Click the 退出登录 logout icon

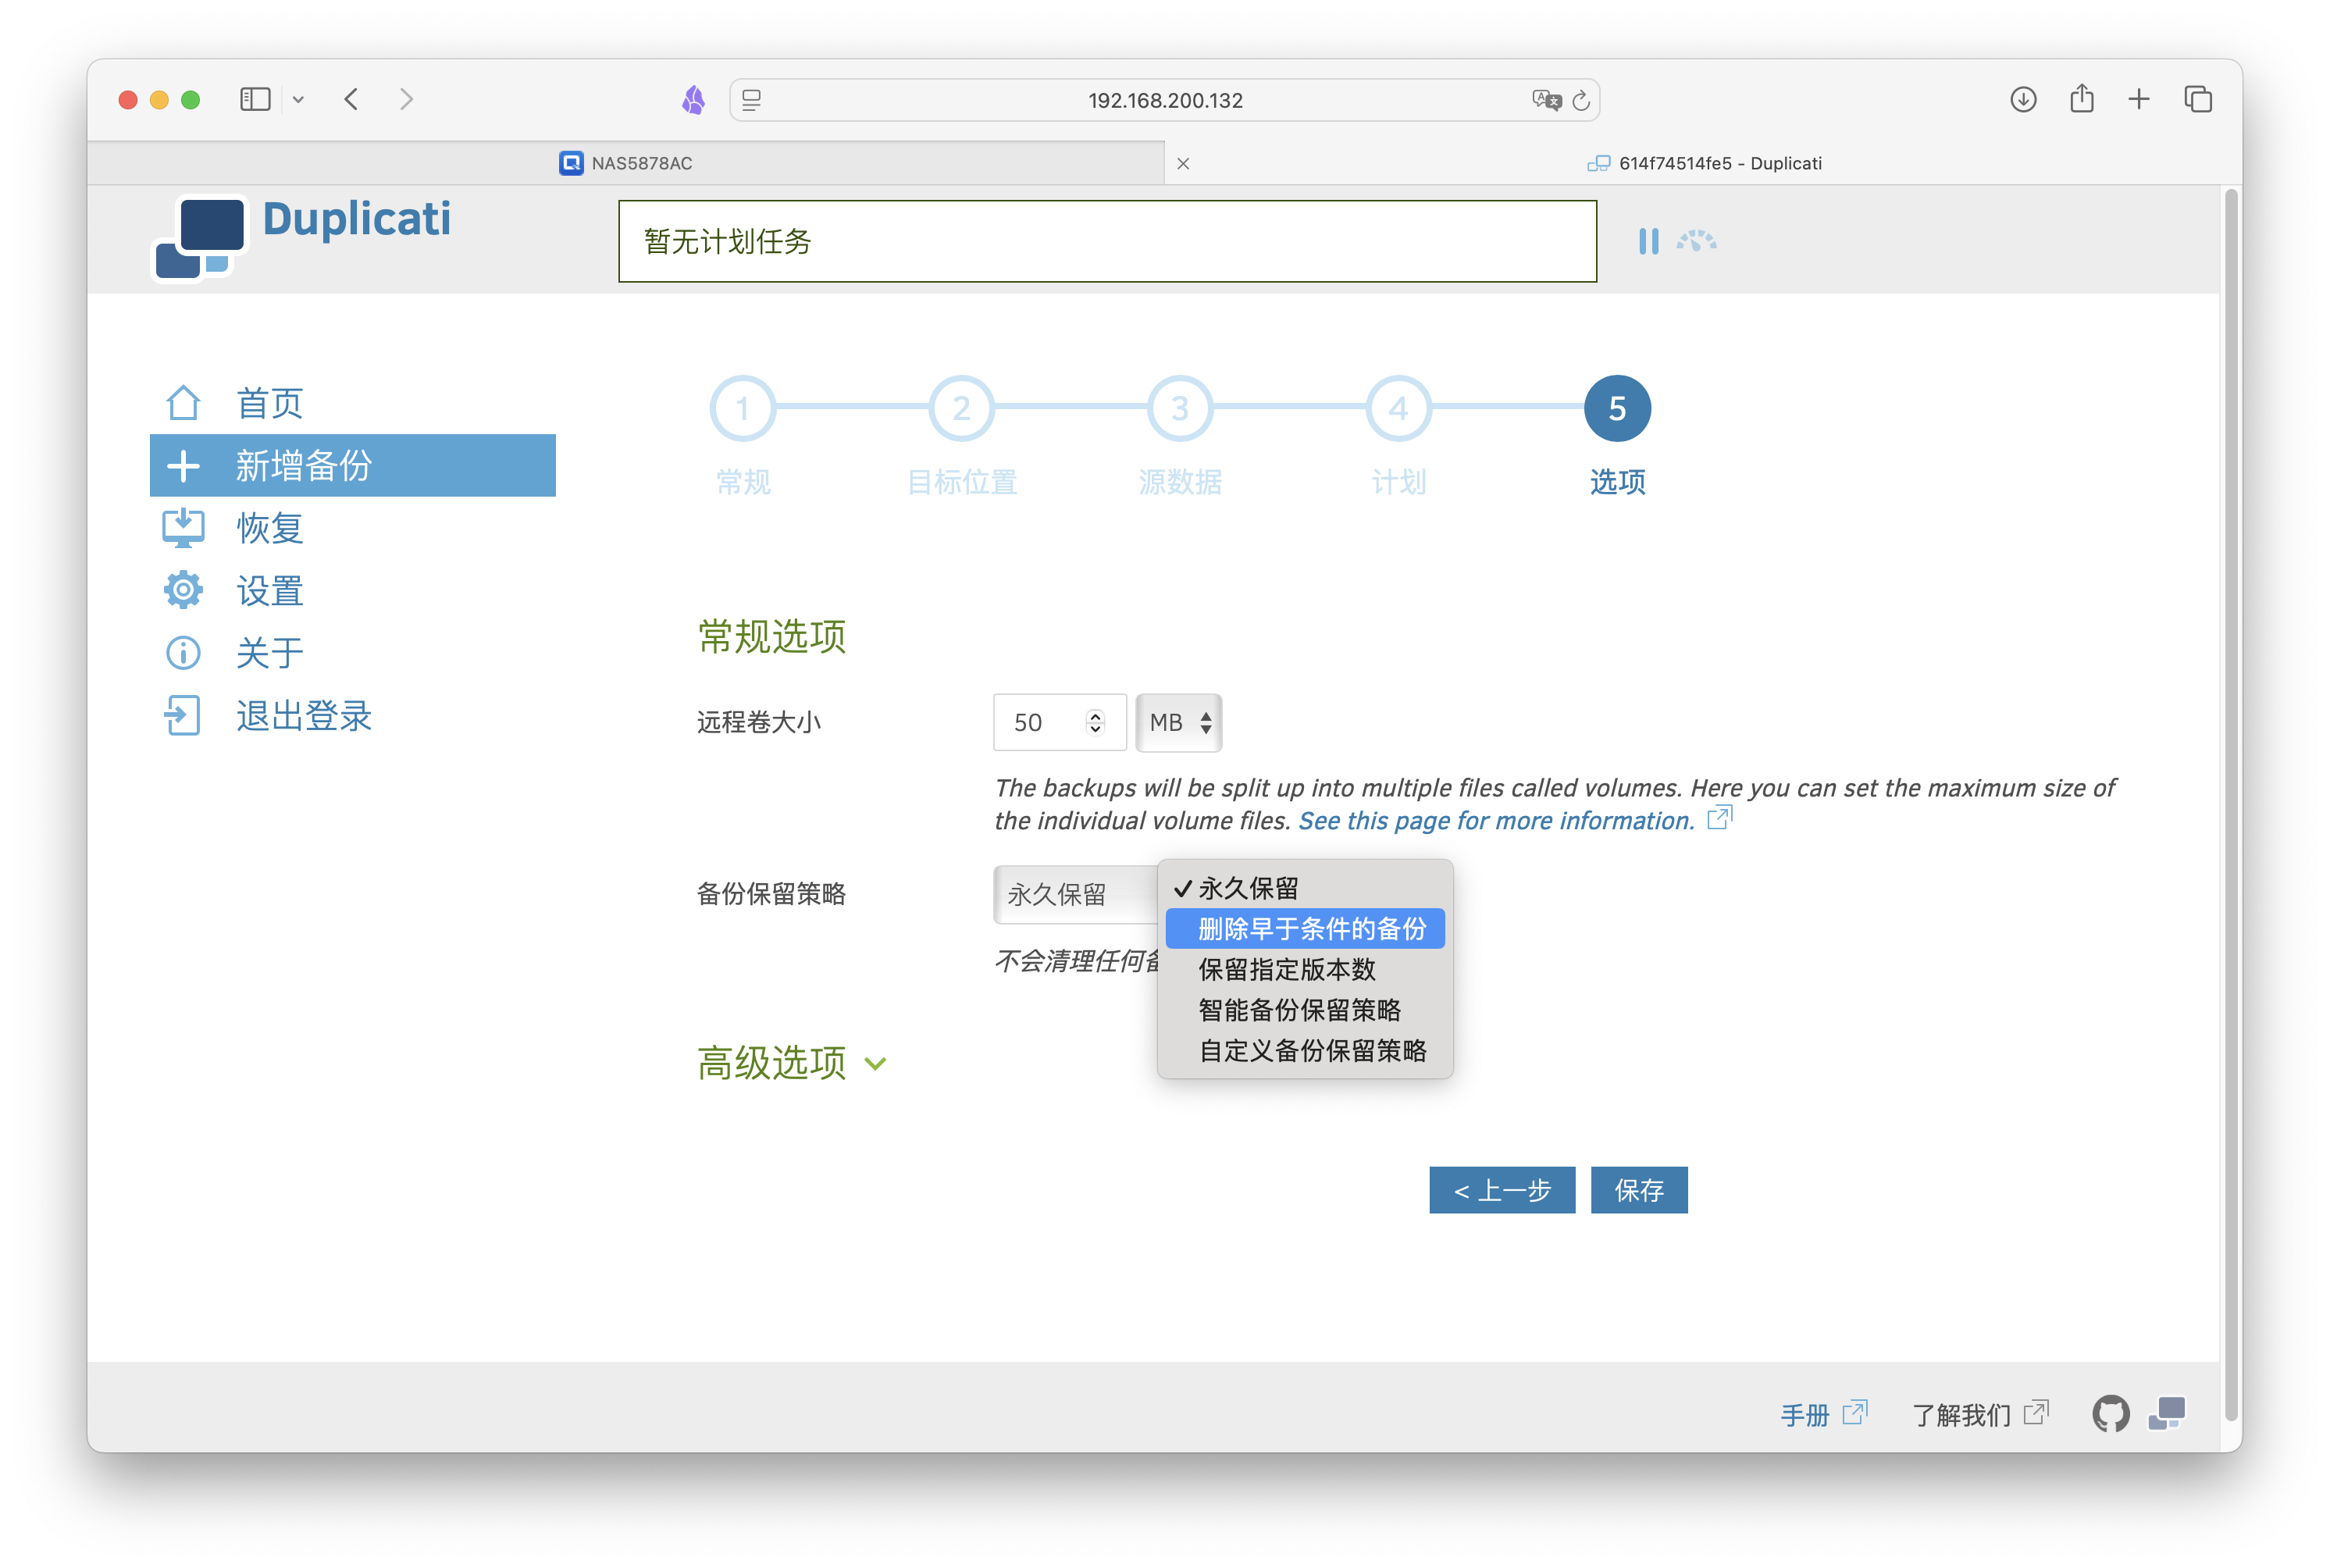tap(183, 716)
